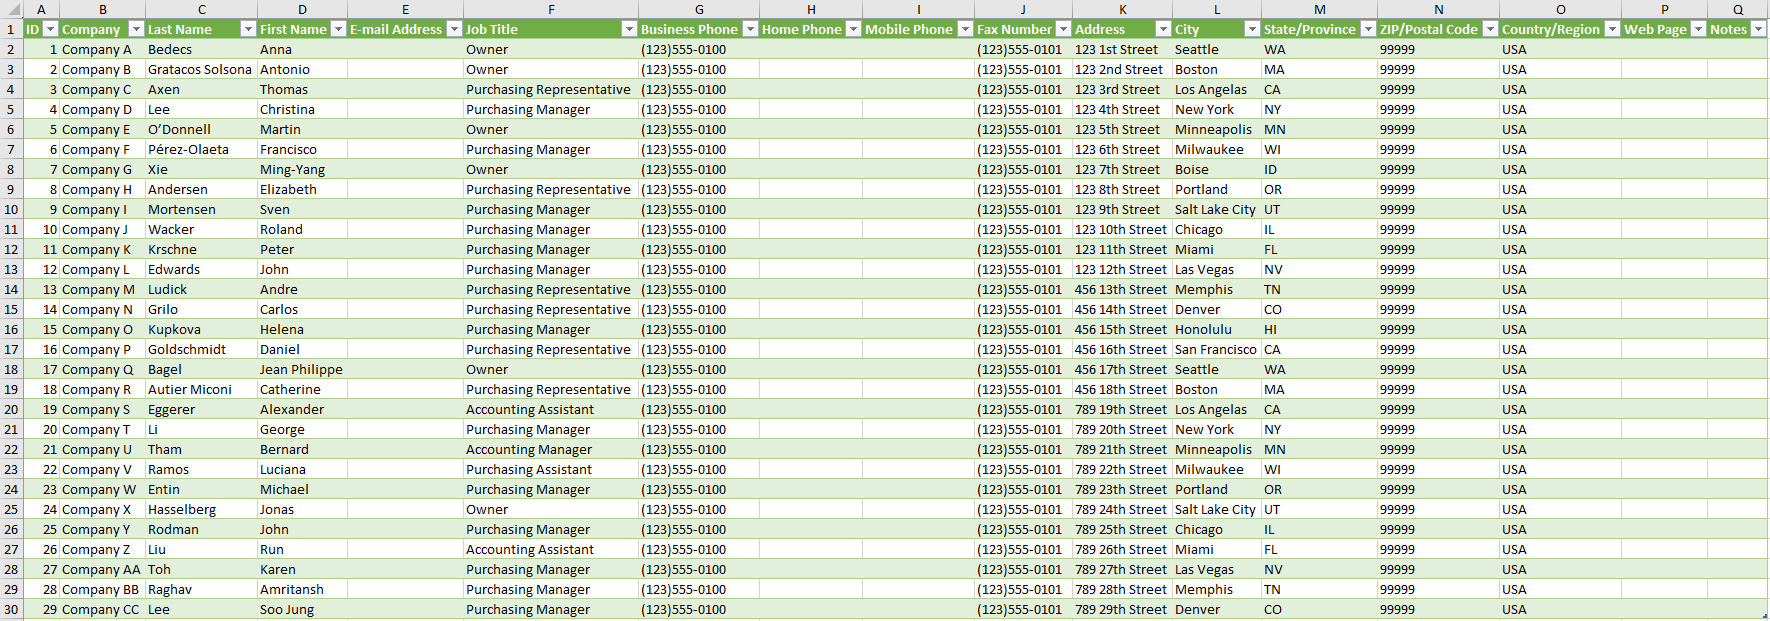This screenshot has width=1770, height=621.
Task: Select the cell containing Gratacos Solsona
Action: (x=202, y=69)
